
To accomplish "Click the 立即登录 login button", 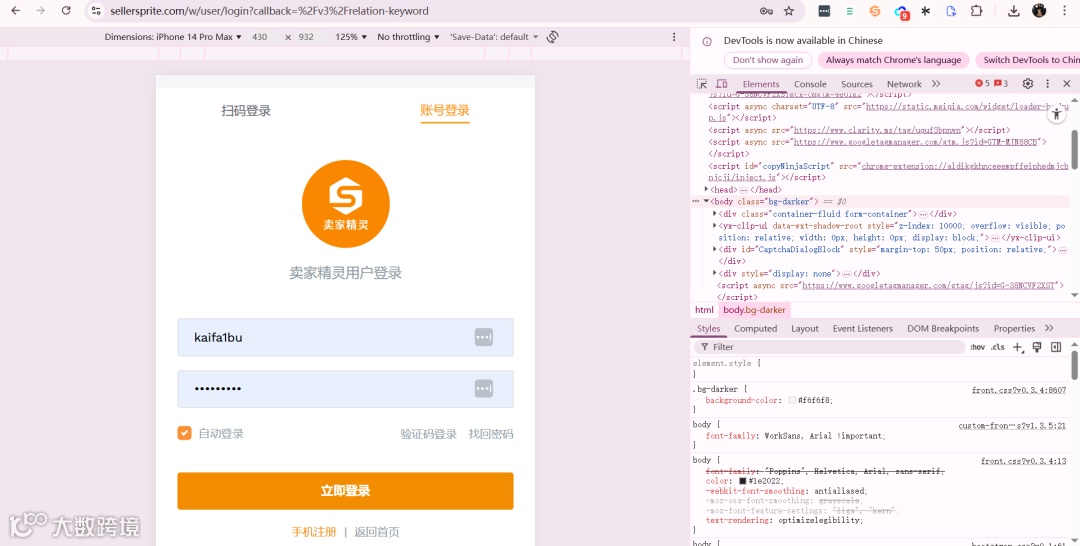I will point(345,491).
